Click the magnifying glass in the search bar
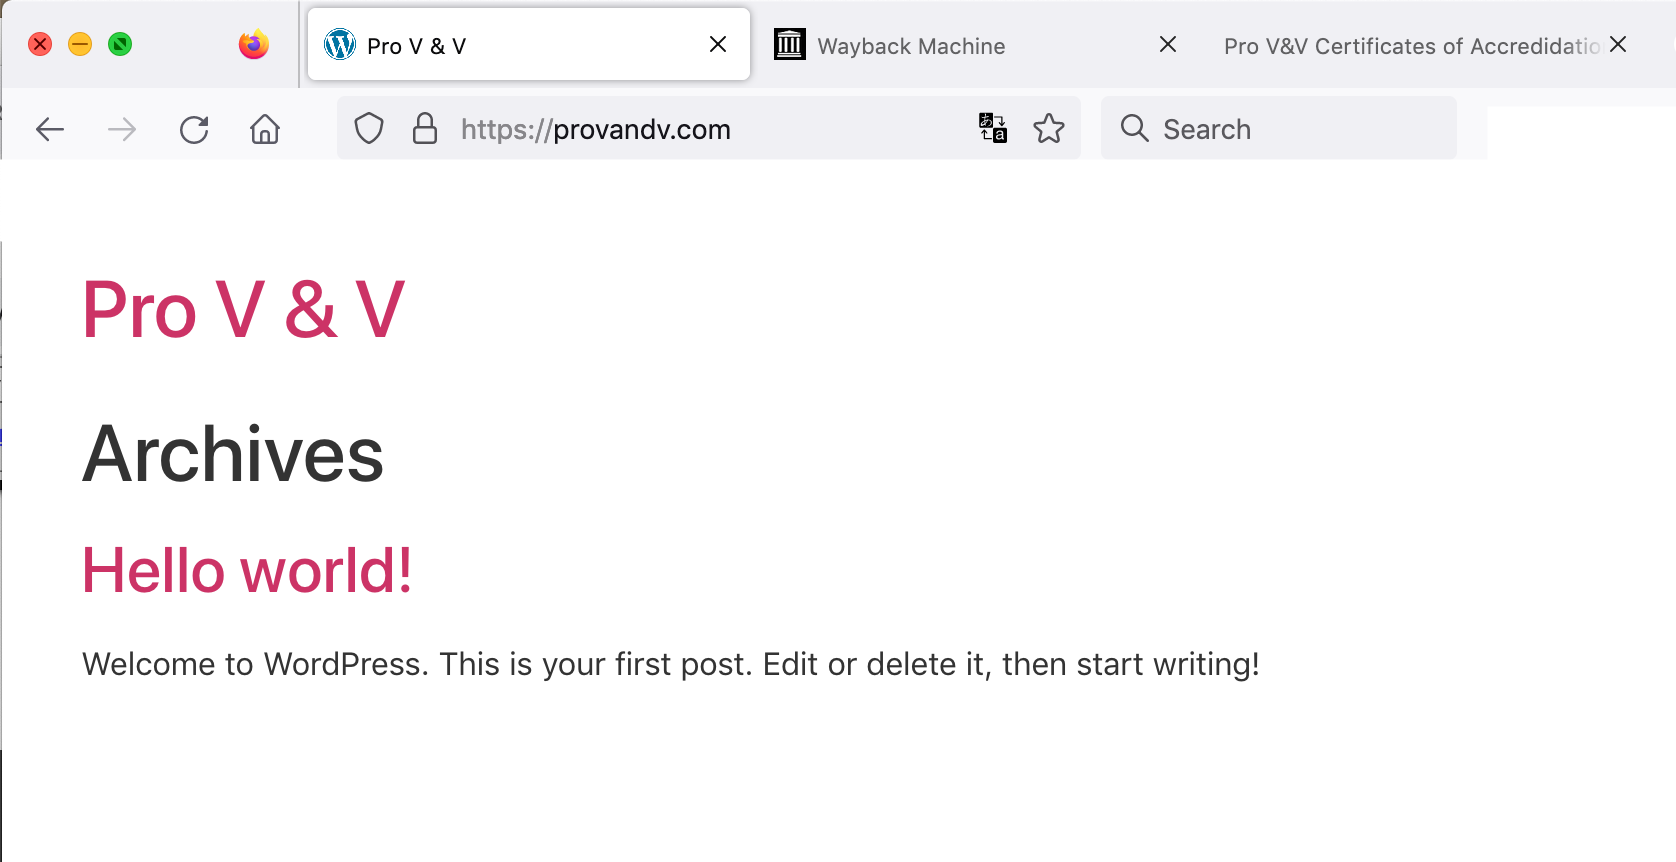The image size is (1676, 862). pyautogui.click(x=1134, y=128)
